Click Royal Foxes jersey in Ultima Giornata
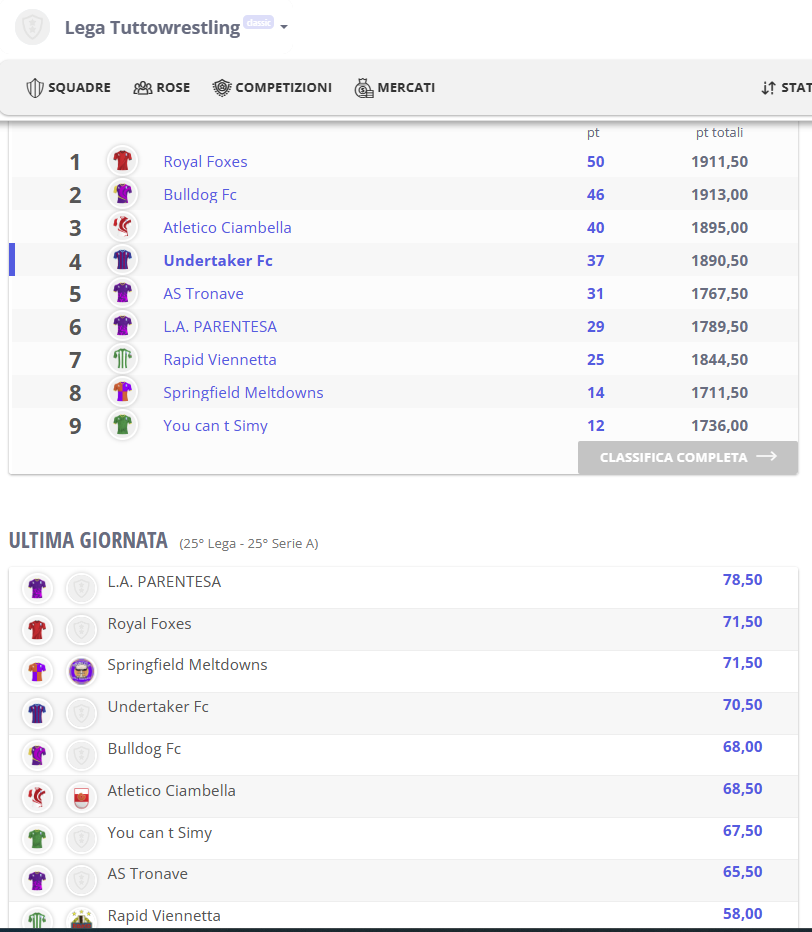The image size is (812, 932). coord(37,629)
